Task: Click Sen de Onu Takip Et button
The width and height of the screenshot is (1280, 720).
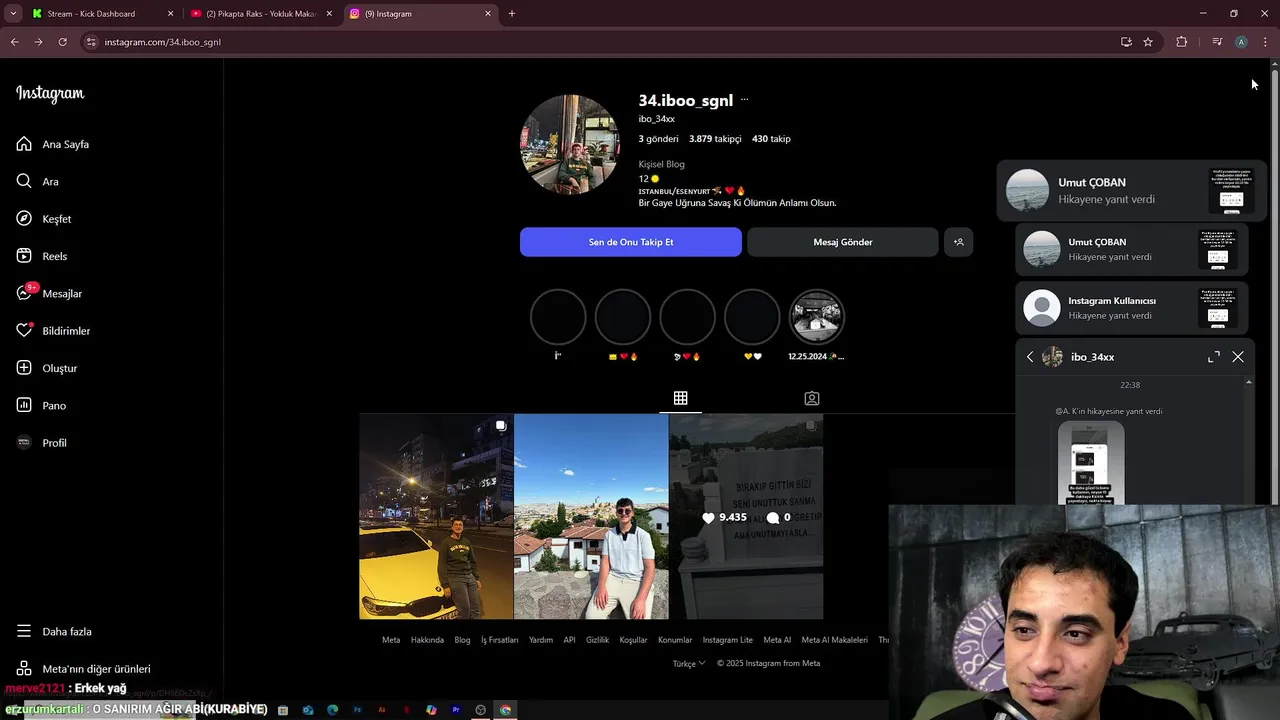Action: [631, 242]
